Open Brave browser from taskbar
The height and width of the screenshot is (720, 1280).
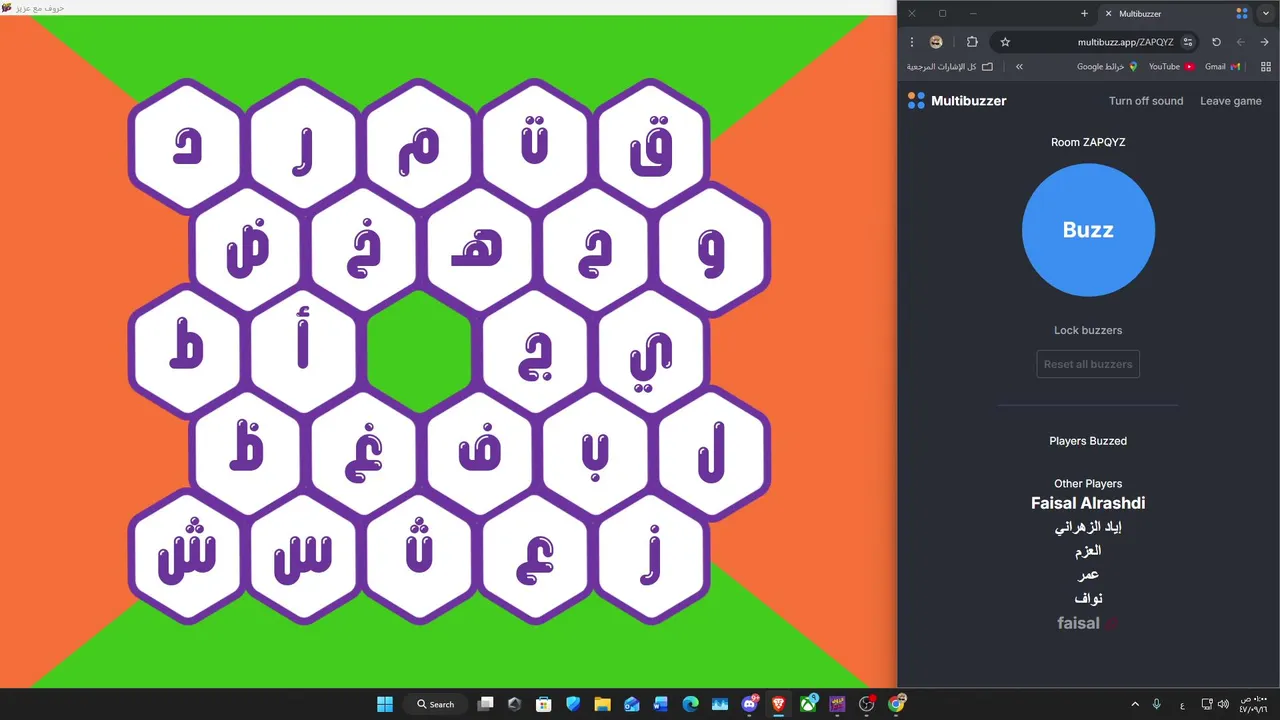point(779,704)
